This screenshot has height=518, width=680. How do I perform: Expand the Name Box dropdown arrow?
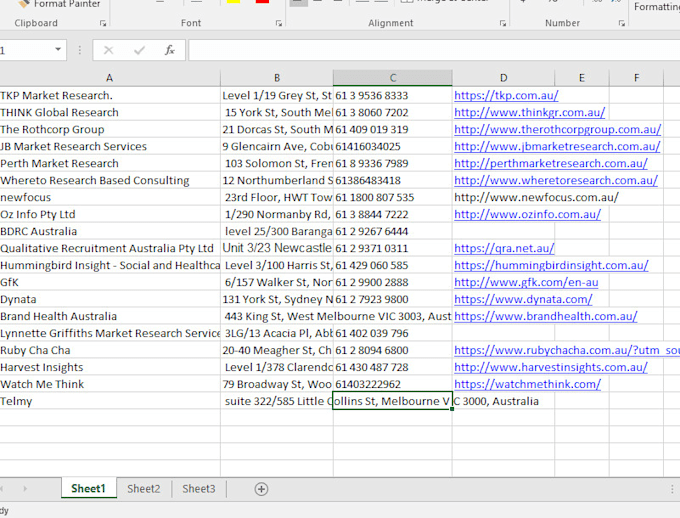point(58,49)
